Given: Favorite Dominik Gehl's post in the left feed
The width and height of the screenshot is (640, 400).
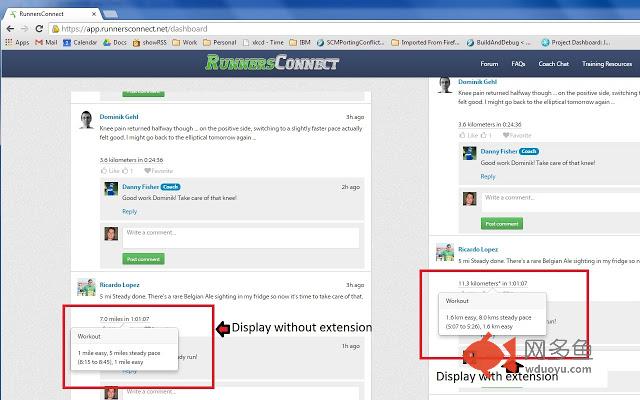Looking at the screenshot, I should 159,171.
